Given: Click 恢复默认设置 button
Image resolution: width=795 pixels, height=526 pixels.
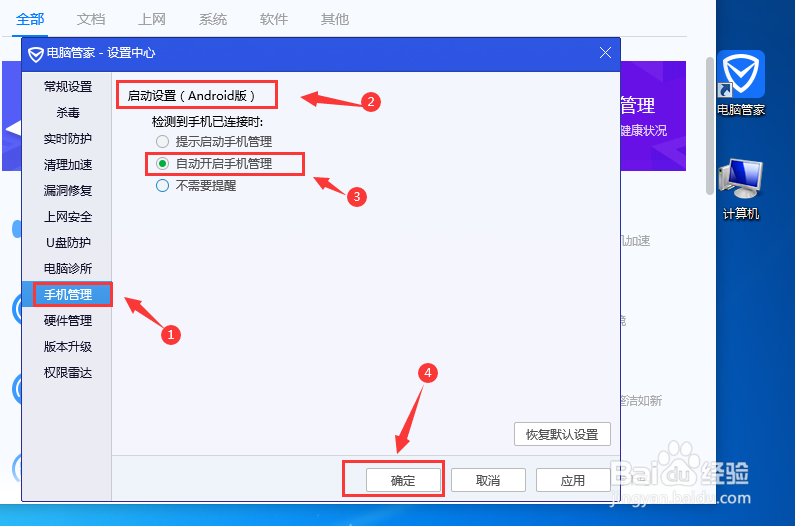Looking at the screenshot, I should pos(562,434).
